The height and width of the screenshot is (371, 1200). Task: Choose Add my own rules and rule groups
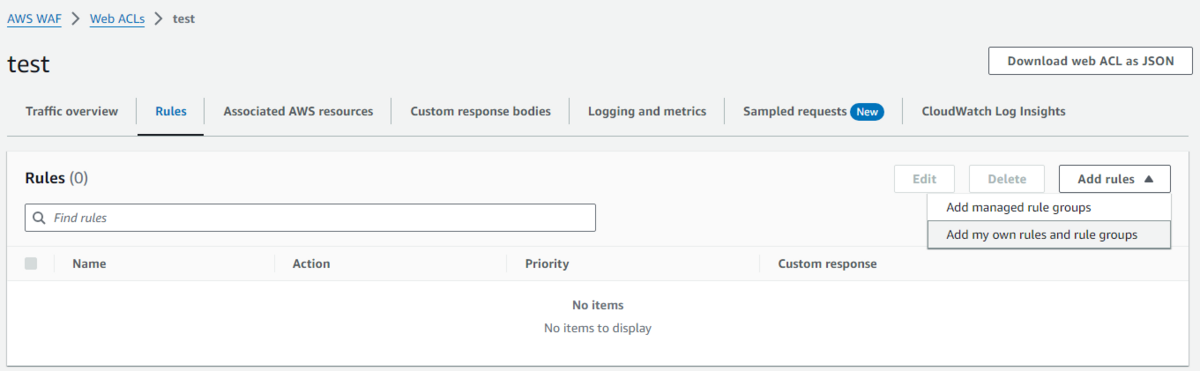1049,236
